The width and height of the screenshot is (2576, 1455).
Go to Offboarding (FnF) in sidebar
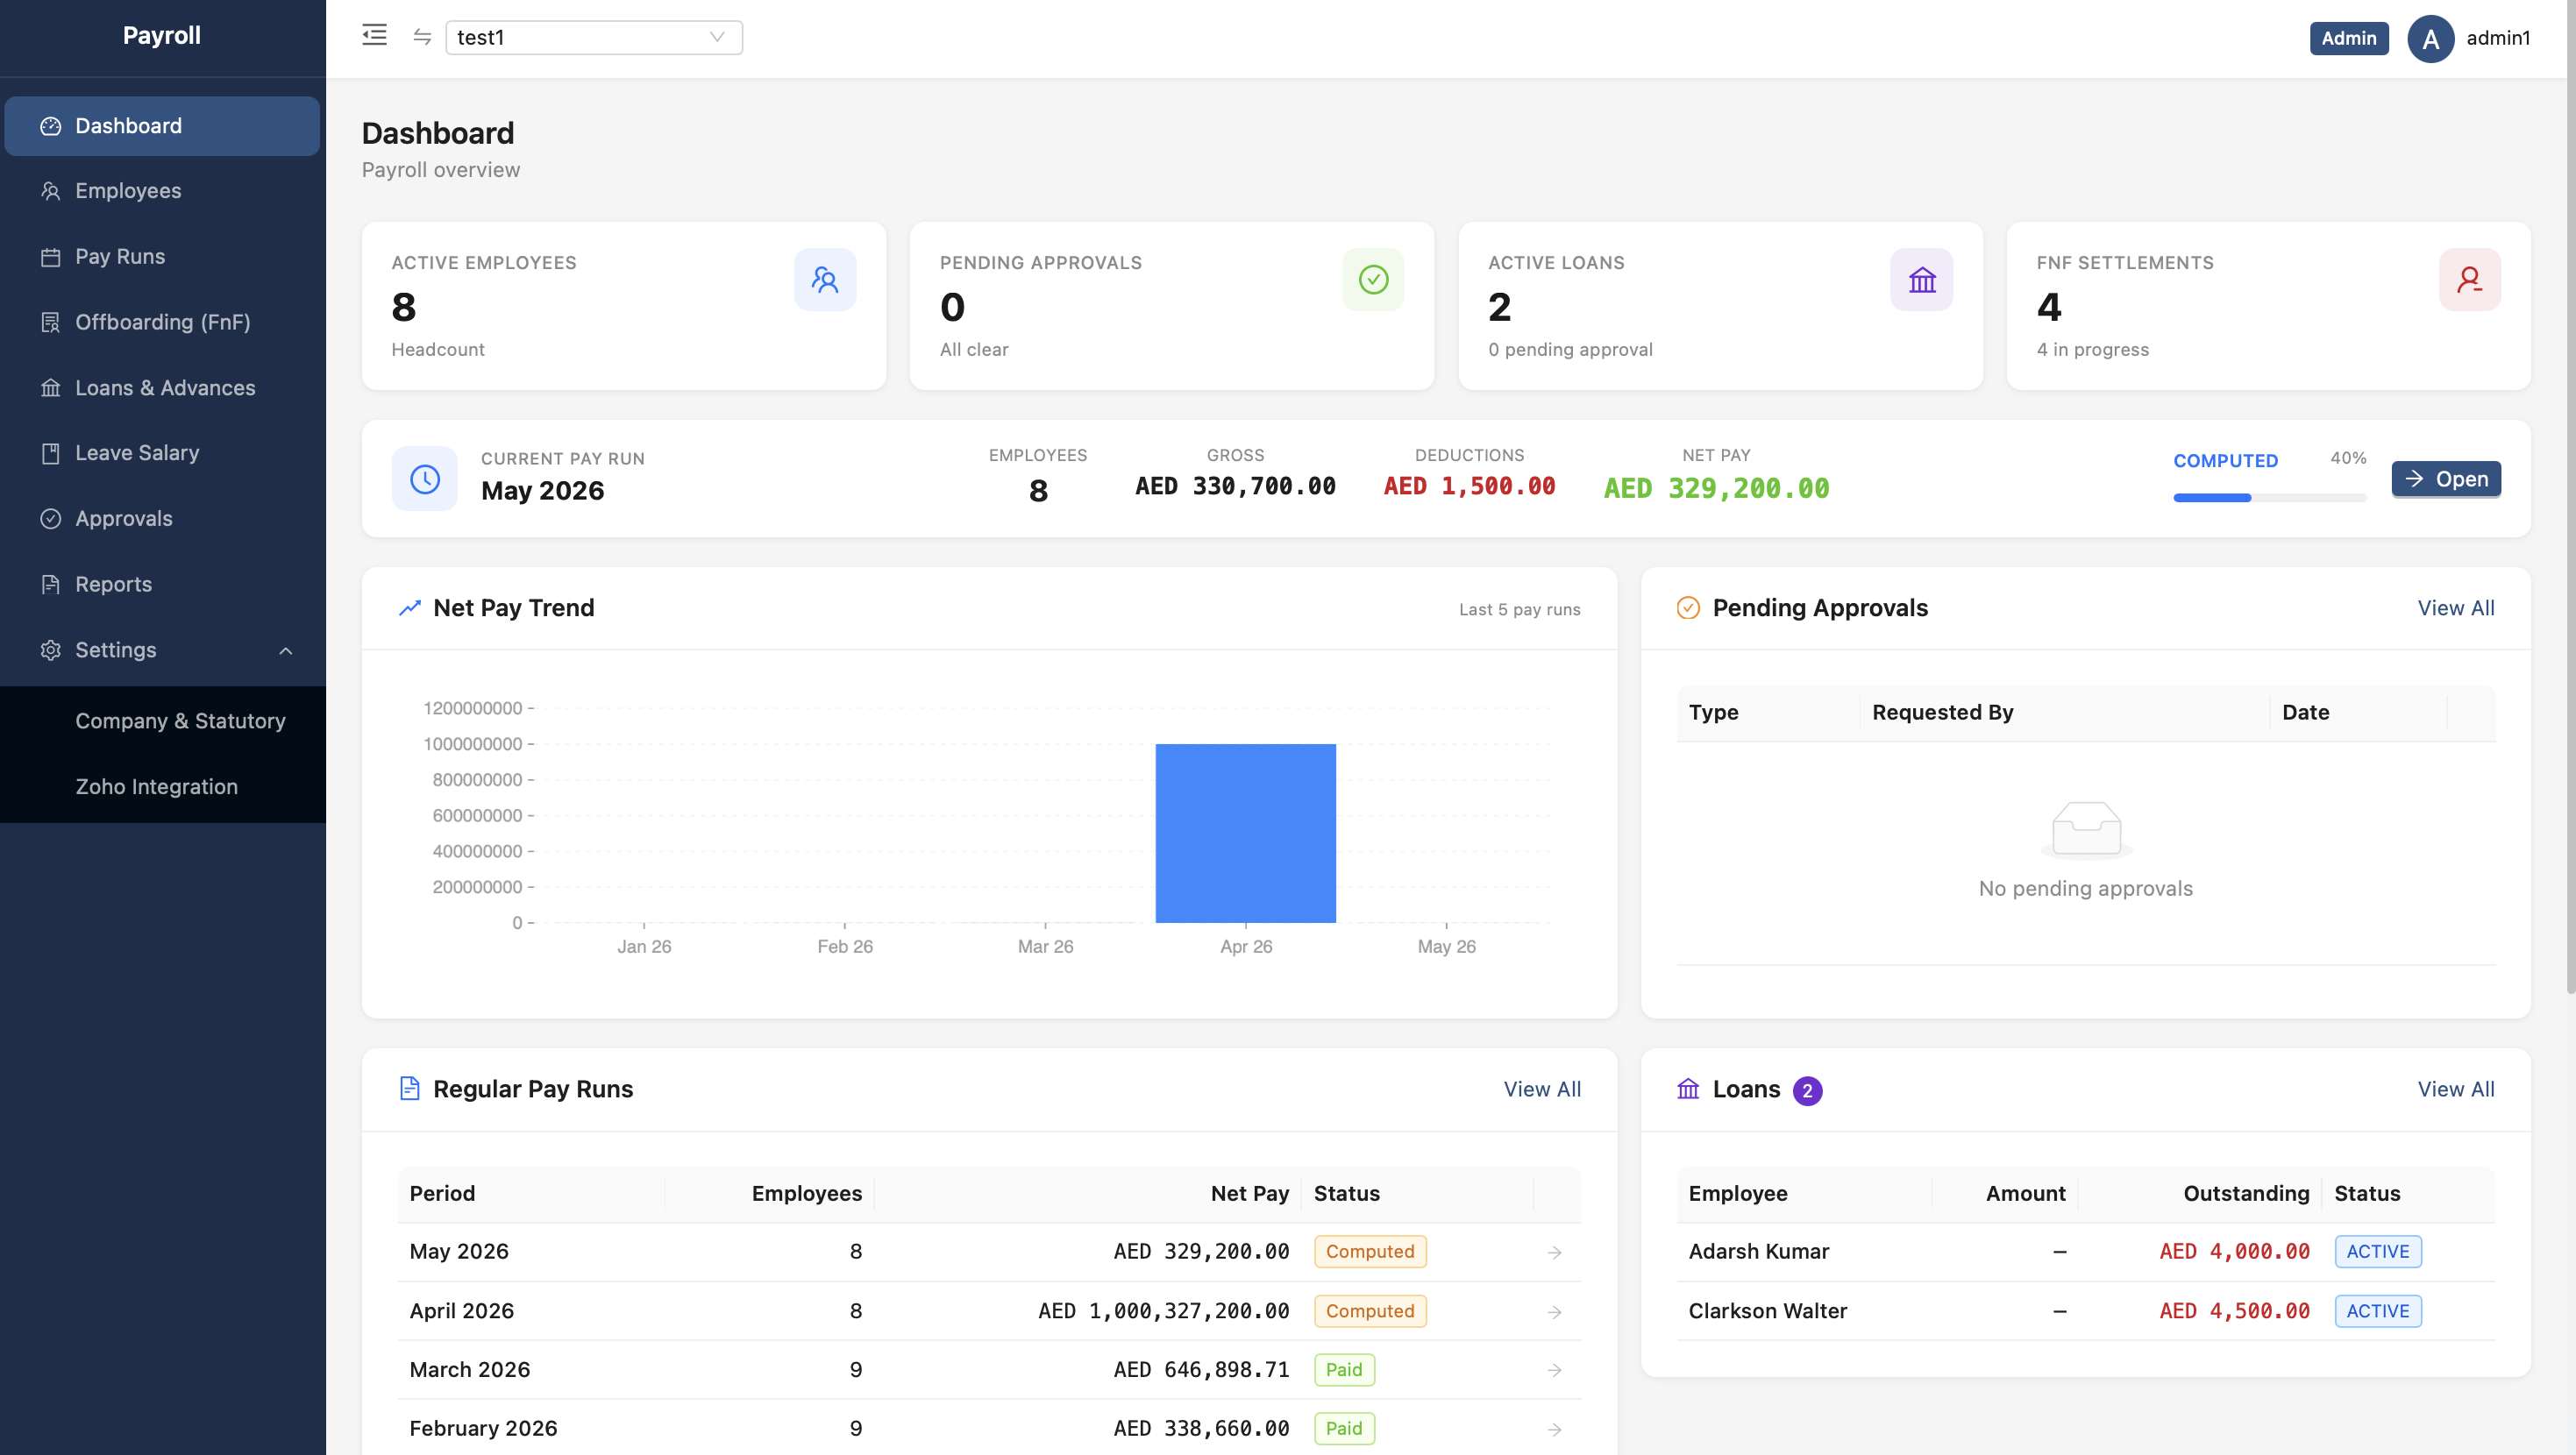tap(162, 322)
